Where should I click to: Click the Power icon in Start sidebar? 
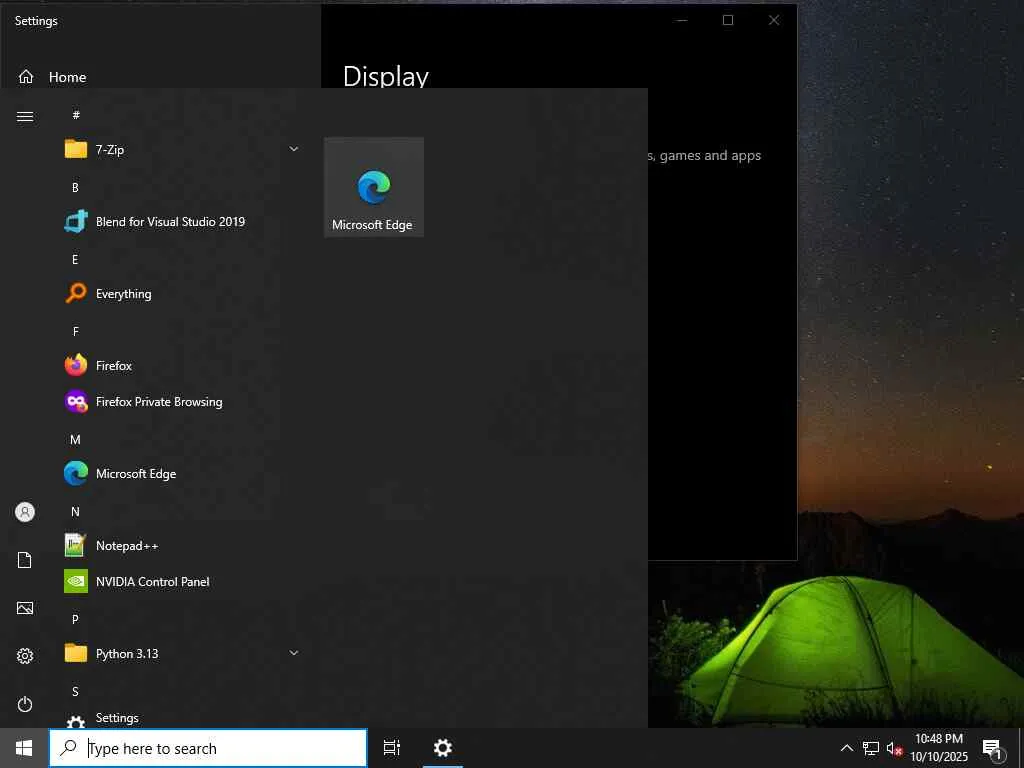[25, 705]
